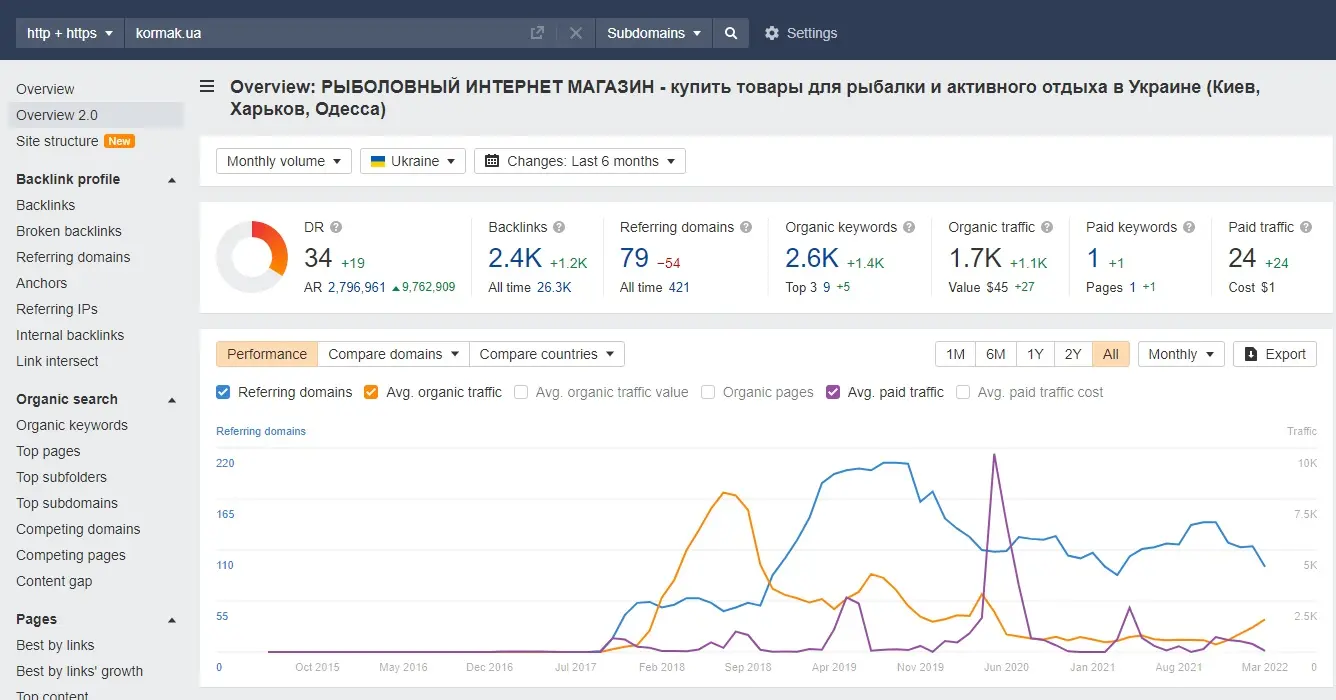Open the Monthly volume dropdown
1336x700 pixels.
[x=284, y=161]
